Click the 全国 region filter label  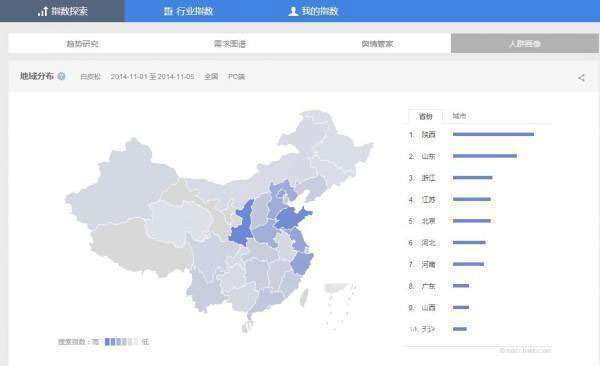[x=211, y=77]
